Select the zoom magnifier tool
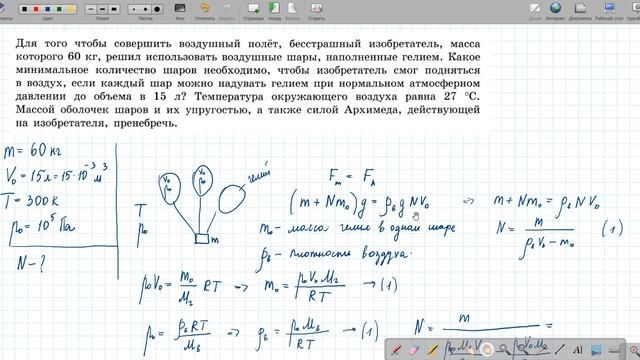Viewport: 640px width, 360px height. [x=504, y=350]
